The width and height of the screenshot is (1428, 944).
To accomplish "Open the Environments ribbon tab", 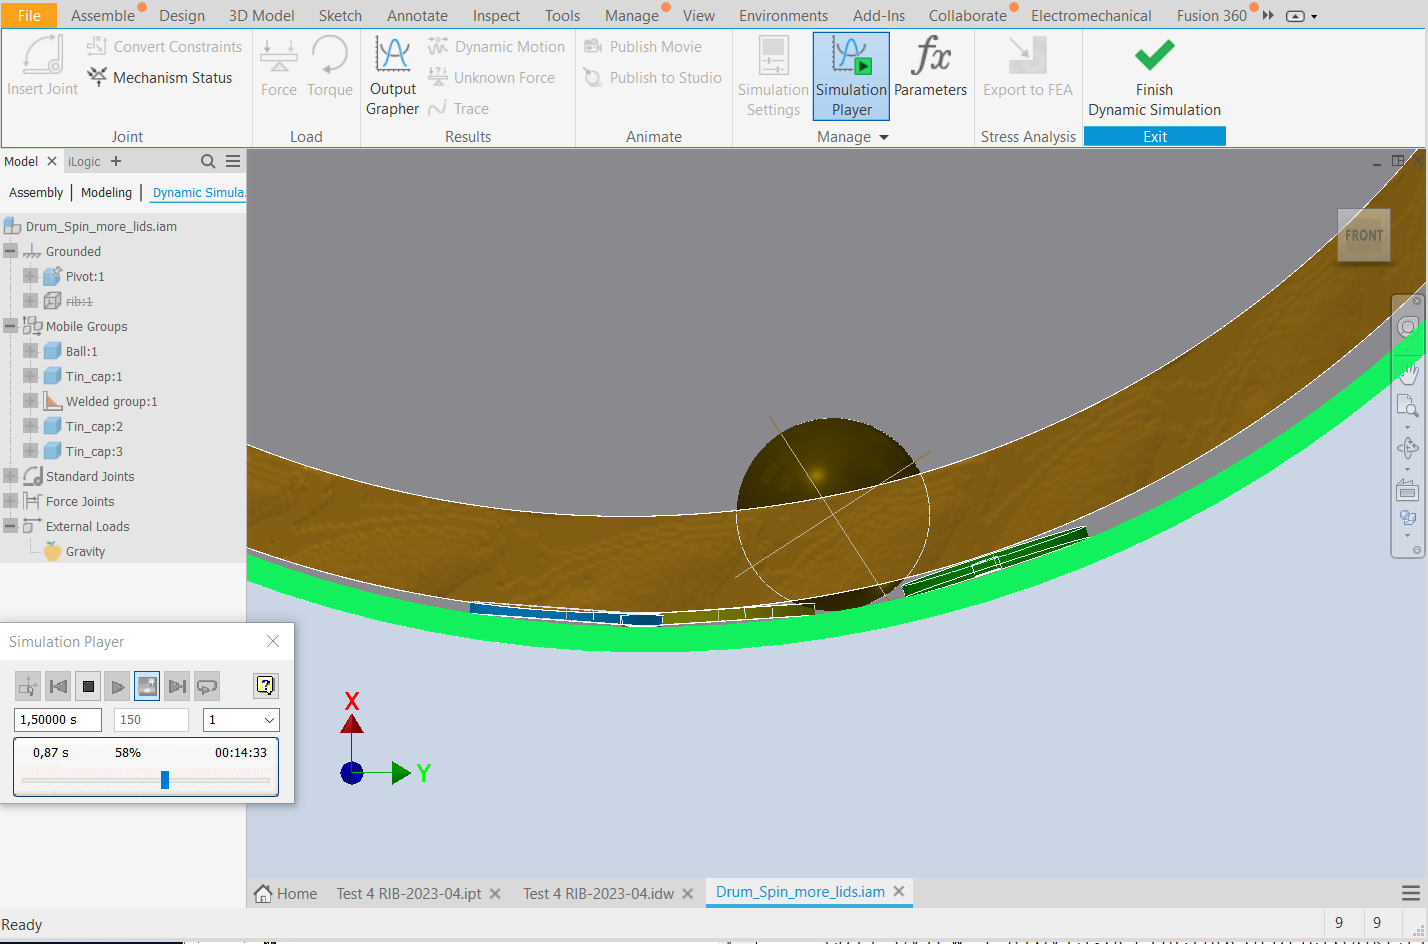I will point(783,15).
